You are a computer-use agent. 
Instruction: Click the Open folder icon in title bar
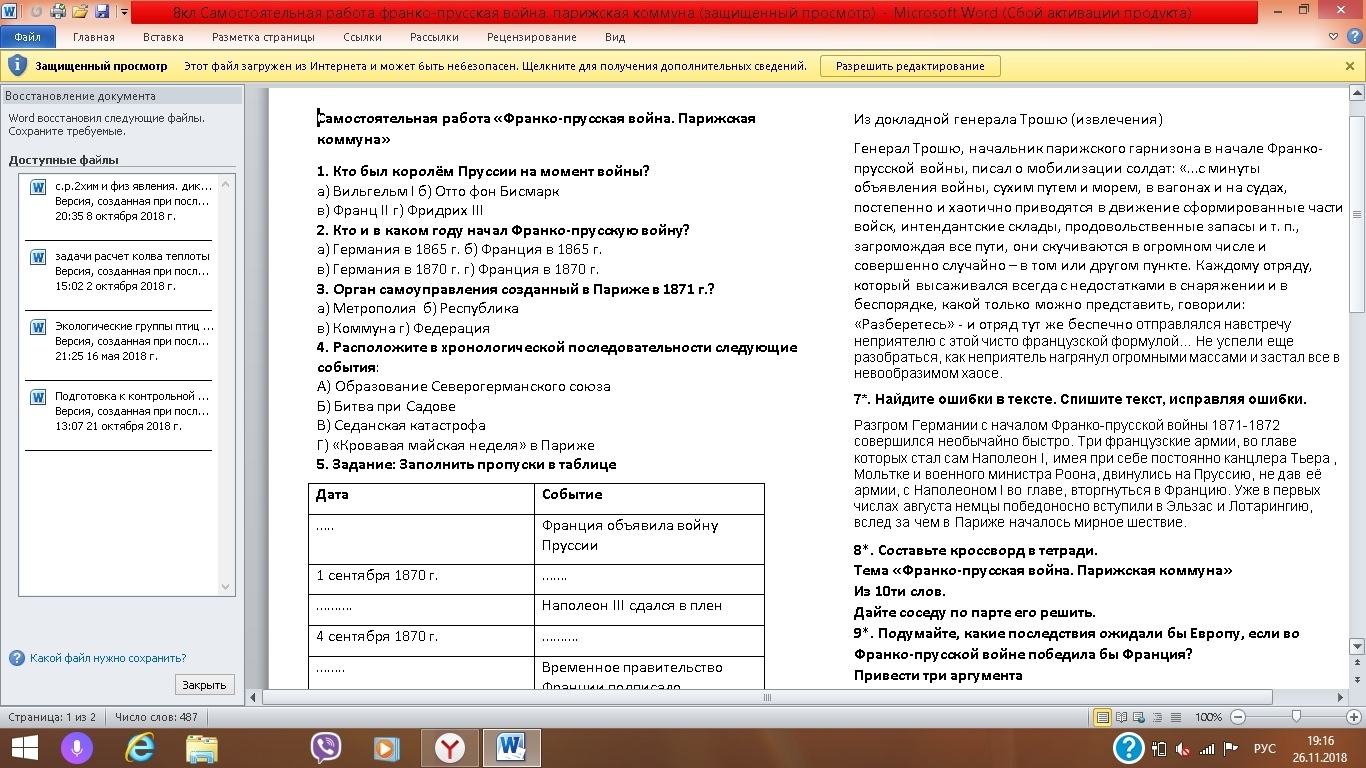pyautogui.click(x=79, y=12)
